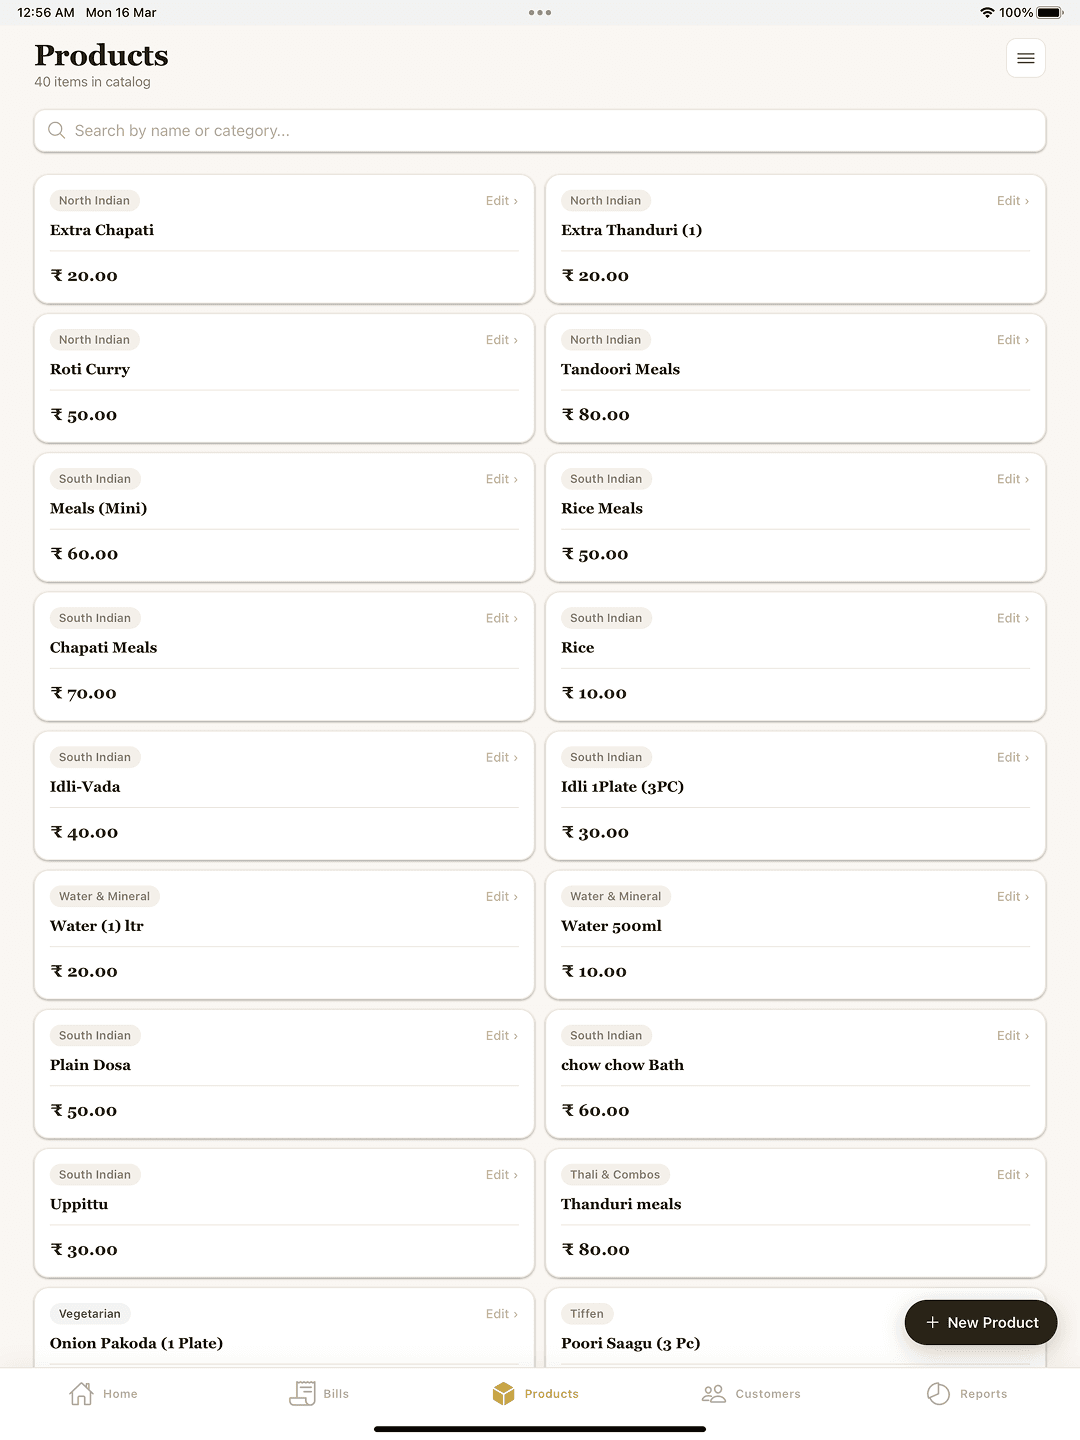Edit the chow chow Bath product
The width and height of the screenshot is (1080, 1440).
(x=1012, y=1036)
